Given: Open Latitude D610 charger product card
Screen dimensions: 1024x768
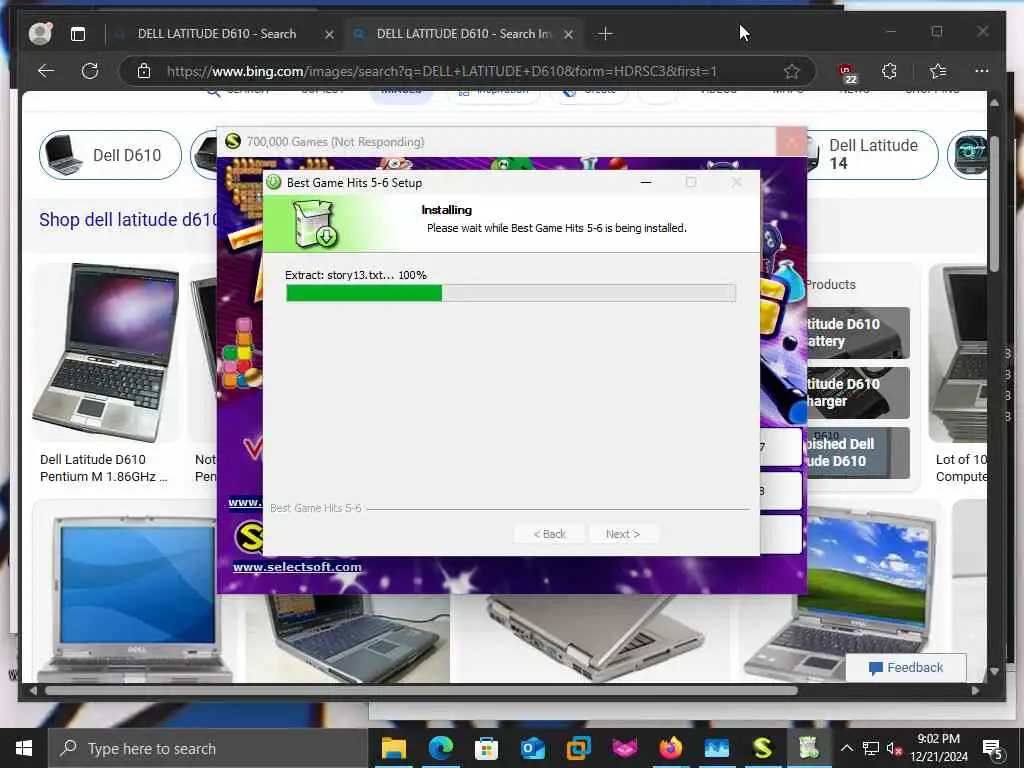Looking at the screenshot, I should [857, 392].
